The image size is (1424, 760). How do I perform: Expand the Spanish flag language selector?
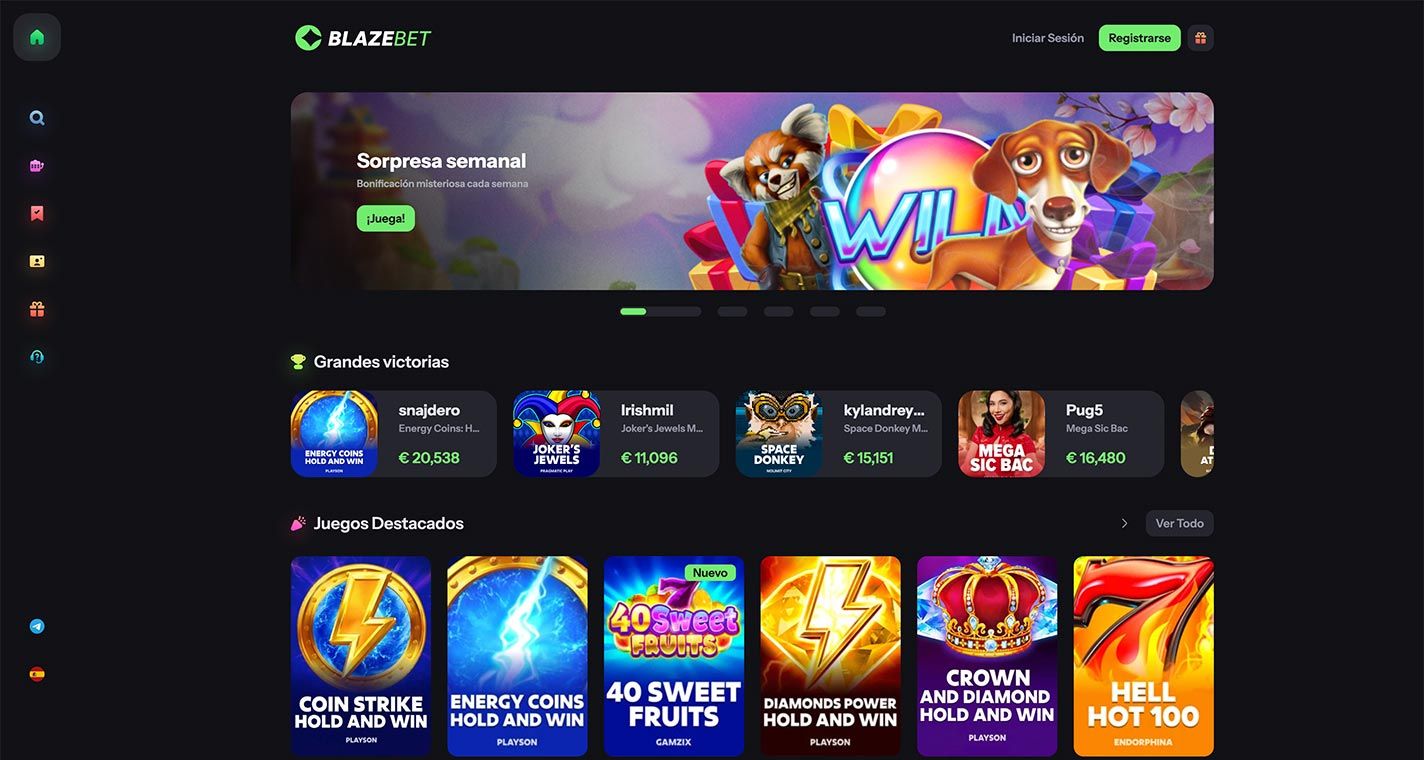click(x=37, y=674)
